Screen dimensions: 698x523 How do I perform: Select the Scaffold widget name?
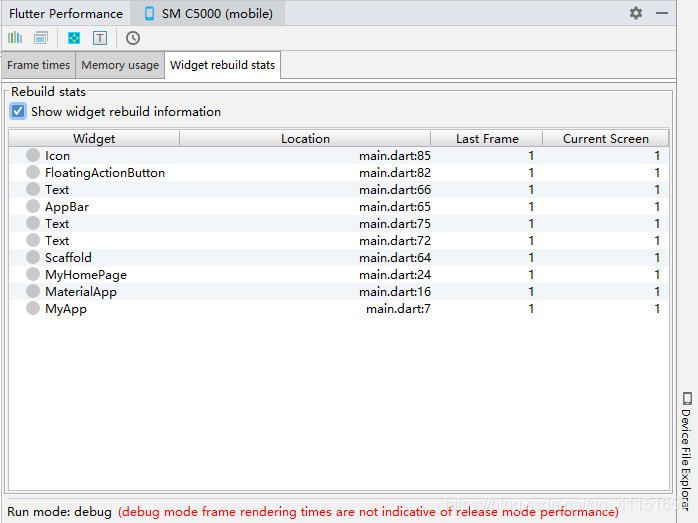pos(68,257)
